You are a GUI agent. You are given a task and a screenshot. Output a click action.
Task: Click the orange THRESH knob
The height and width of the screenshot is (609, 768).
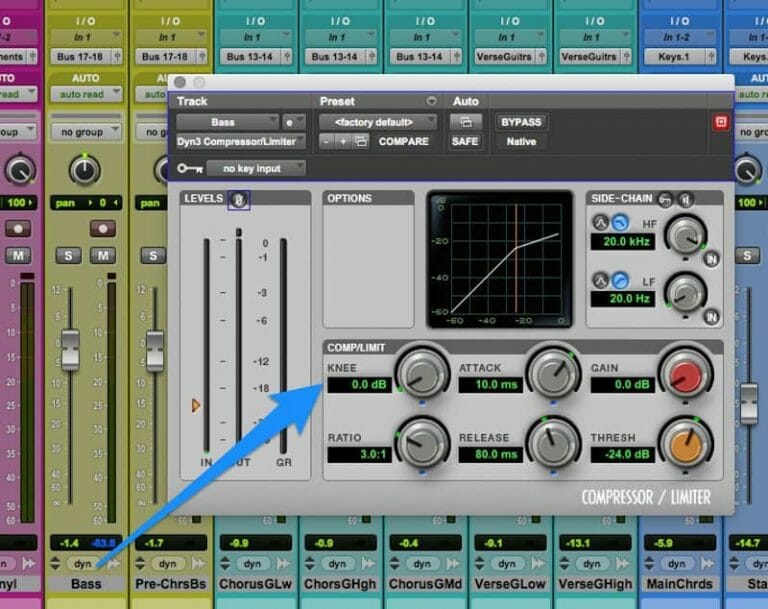[685, 444]
